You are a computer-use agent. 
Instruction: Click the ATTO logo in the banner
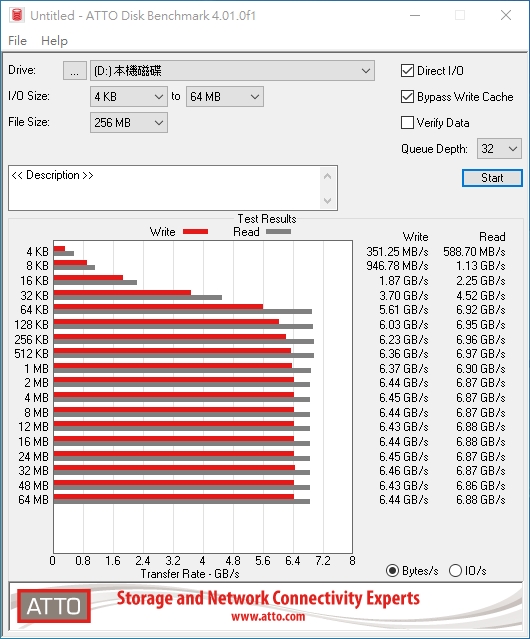(x=54, y=606)
